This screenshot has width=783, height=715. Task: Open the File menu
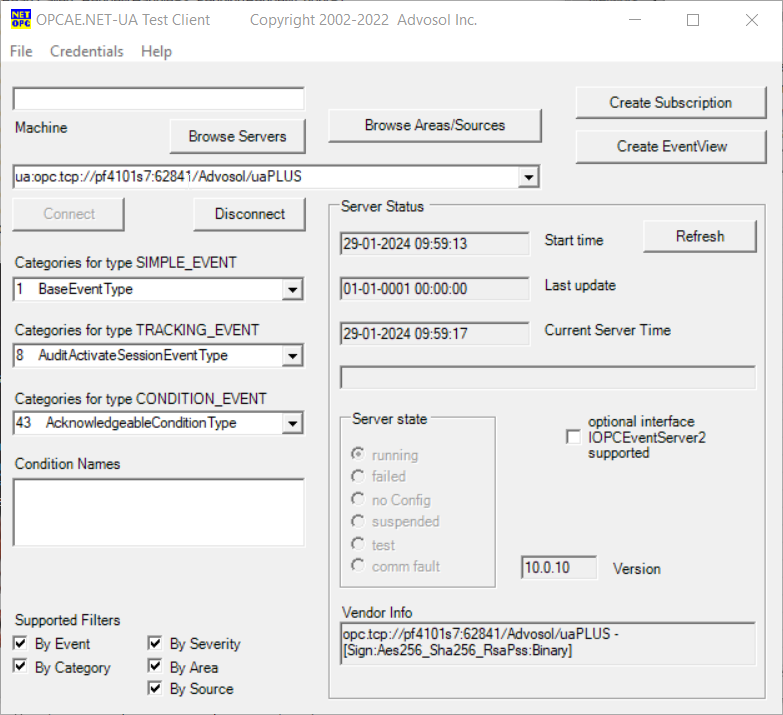coord(21,51)
